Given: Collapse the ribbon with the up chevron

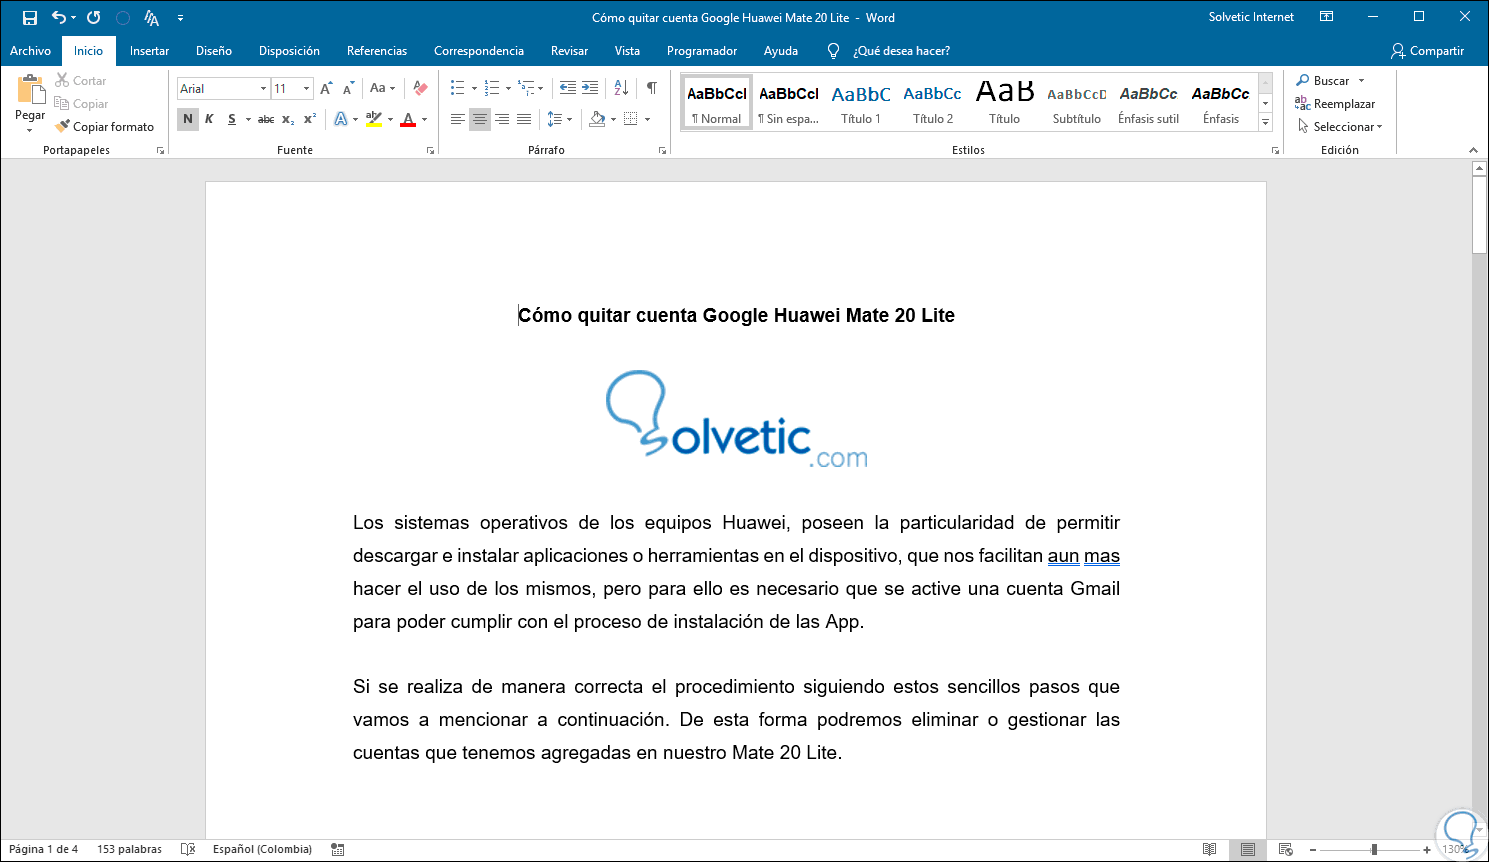Looking at the screenshot, I should click(1473, 150).
